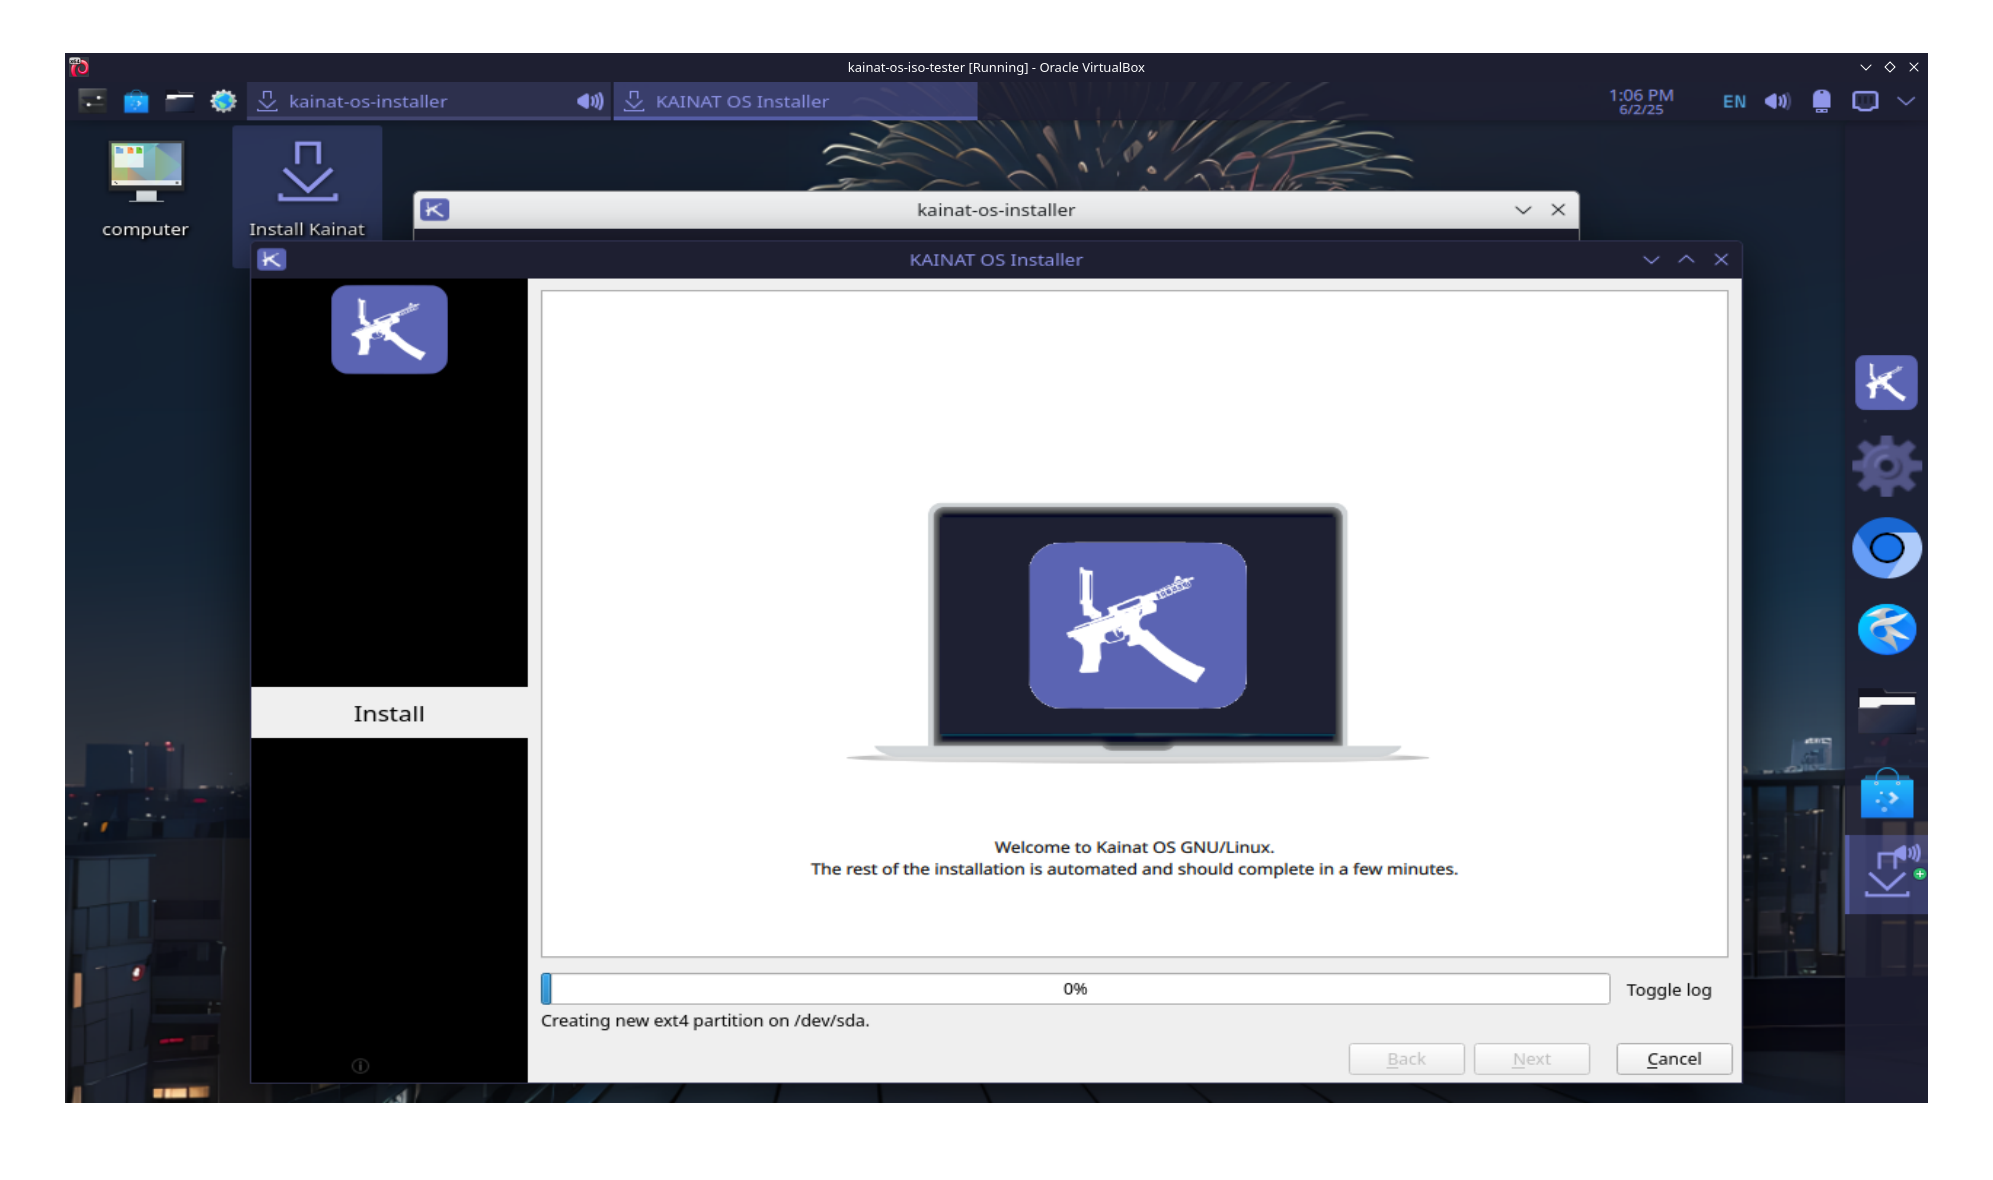Open the notifications bell icon
Image resolution: width=1993 pixels, height=1180 pixels.
[1821, 101]
